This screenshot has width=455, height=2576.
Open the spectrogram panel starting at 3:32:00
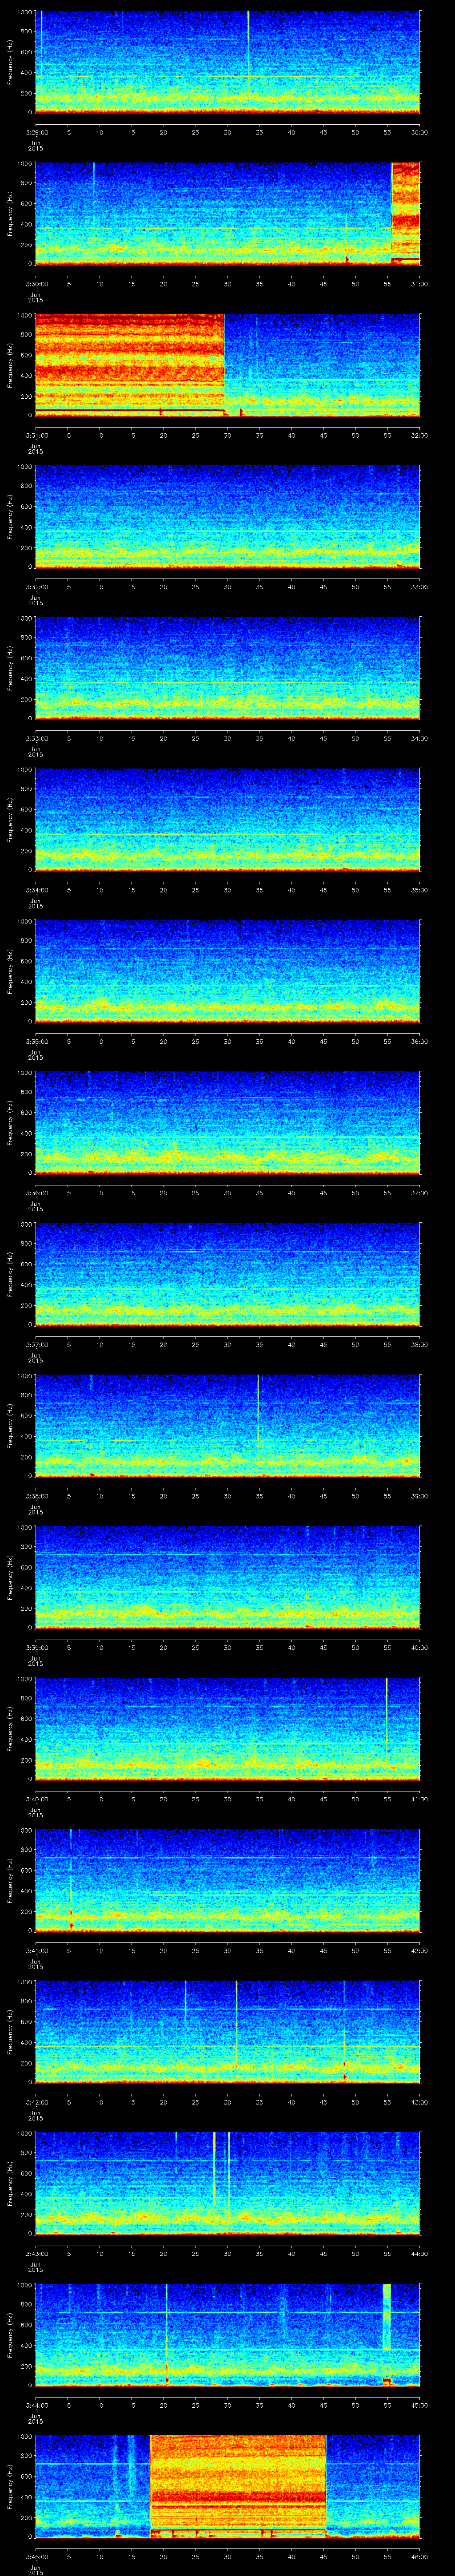pos(227,516)
